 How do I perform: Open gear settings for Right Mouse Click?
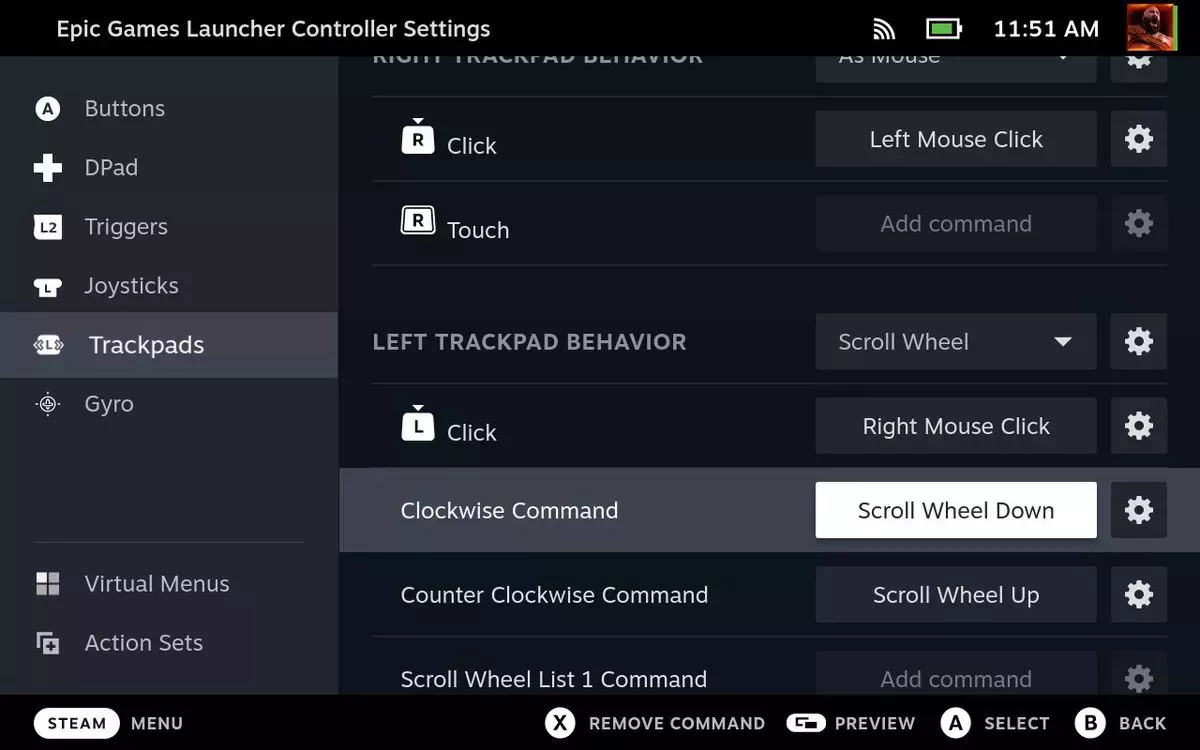[x=1139, y=426]
